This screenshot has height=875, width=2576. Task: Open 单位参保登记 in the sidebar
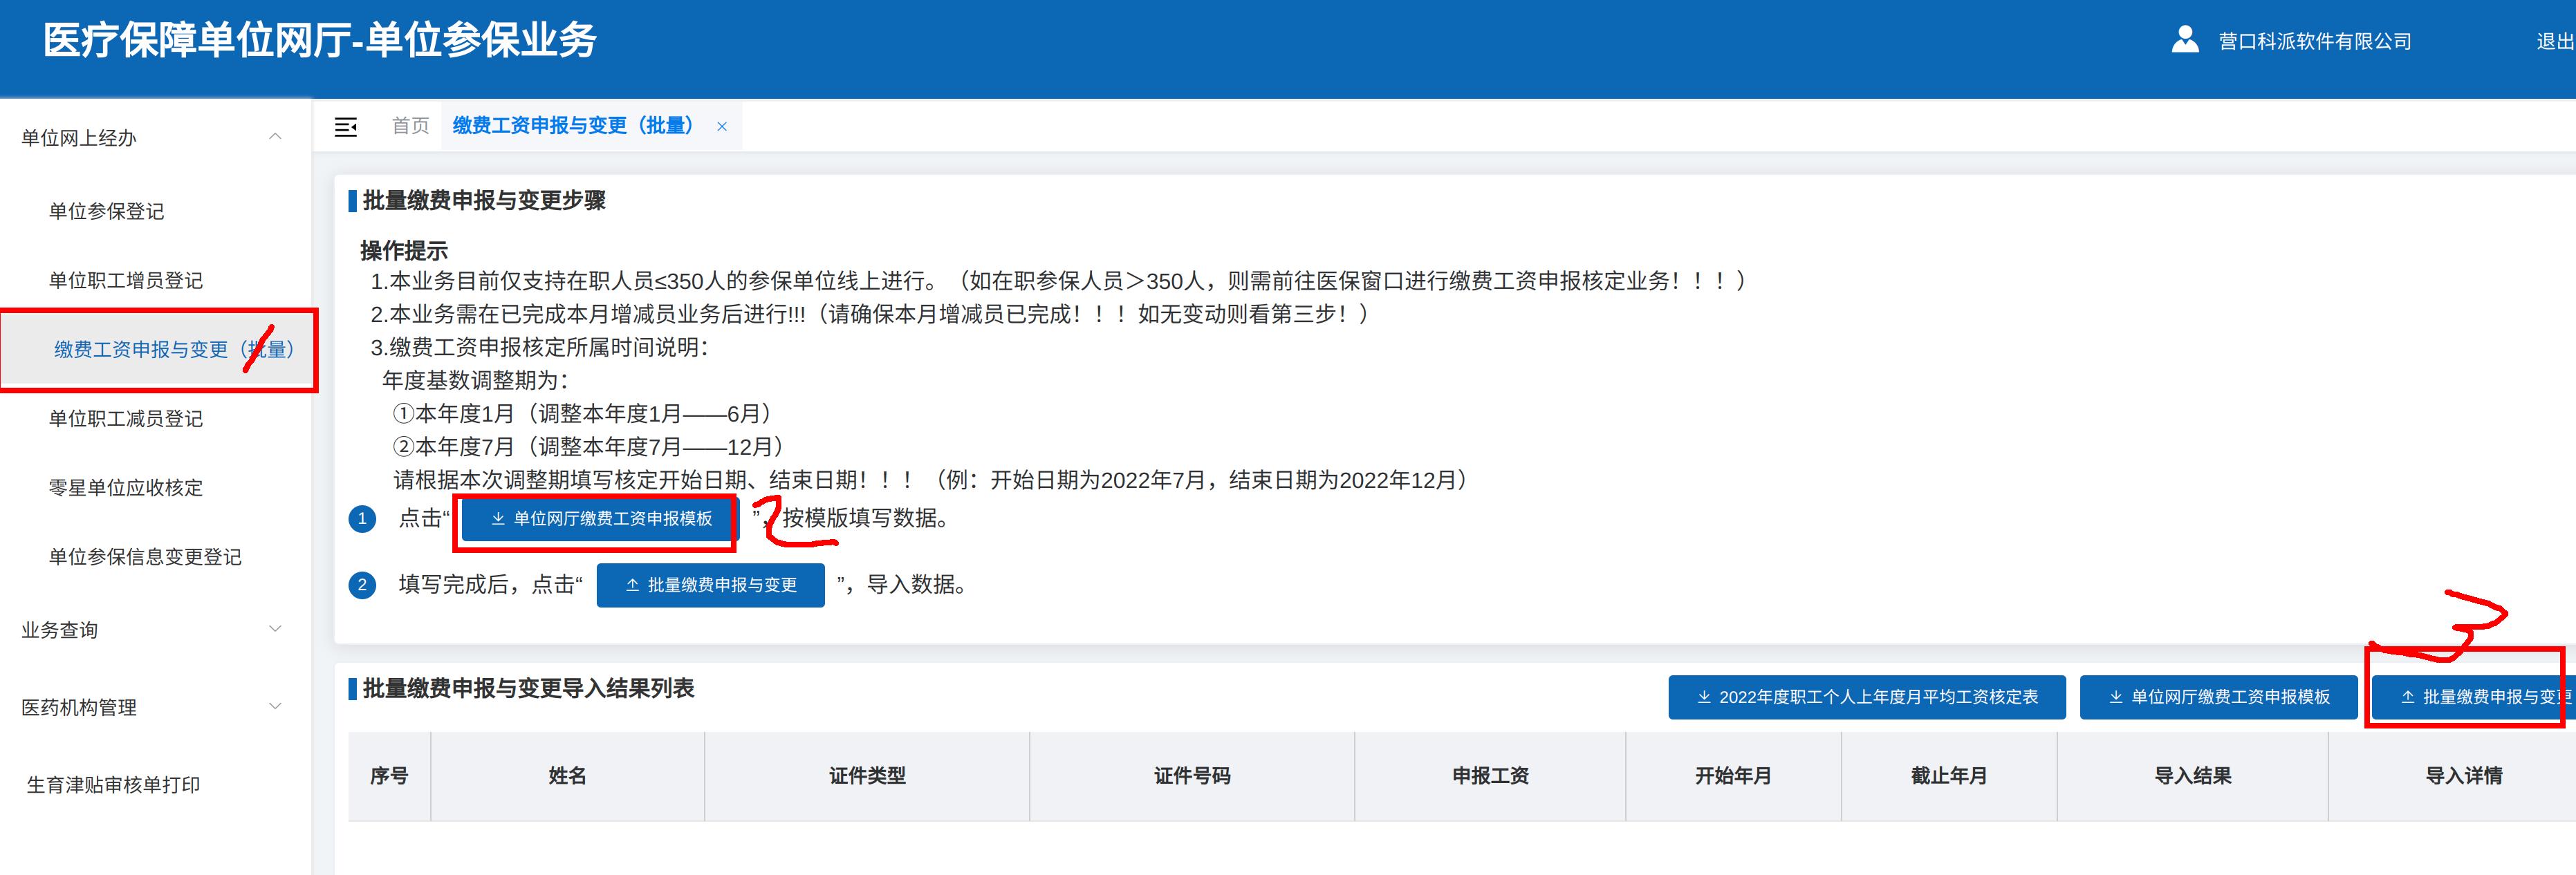107,211
